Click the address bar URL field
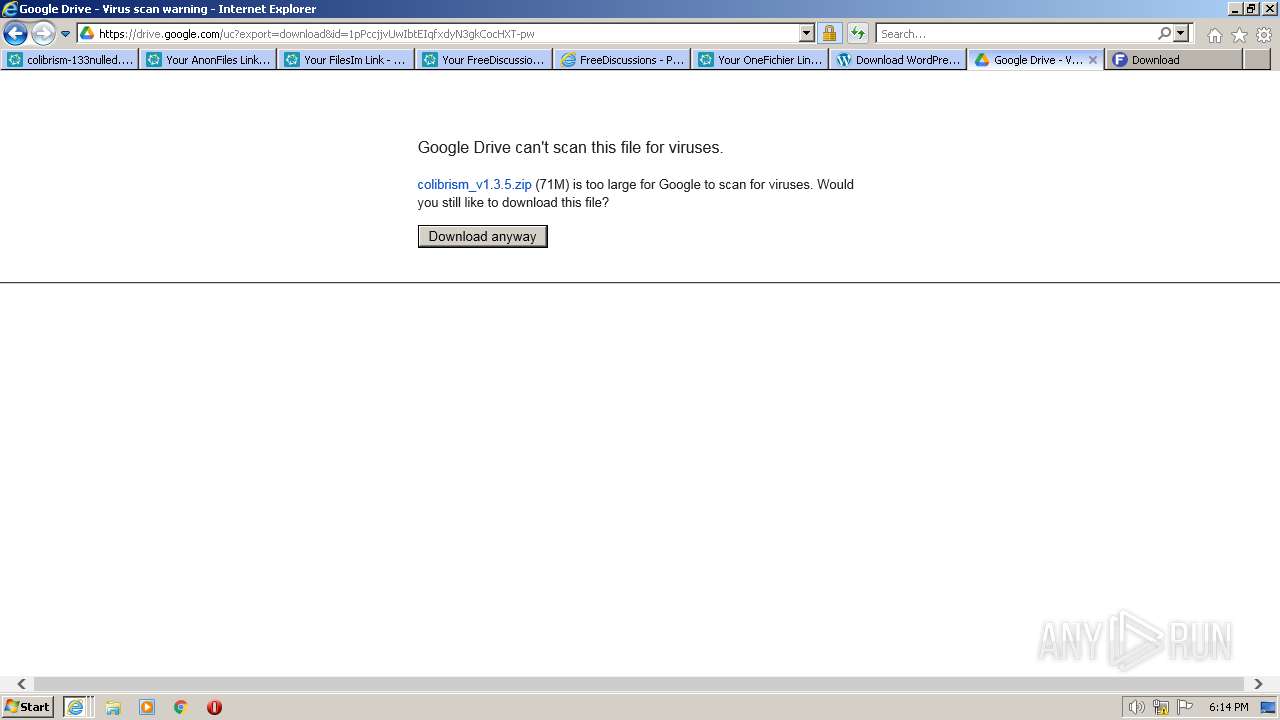Screen dimensions: 1280x720 (x=447, y=33)
